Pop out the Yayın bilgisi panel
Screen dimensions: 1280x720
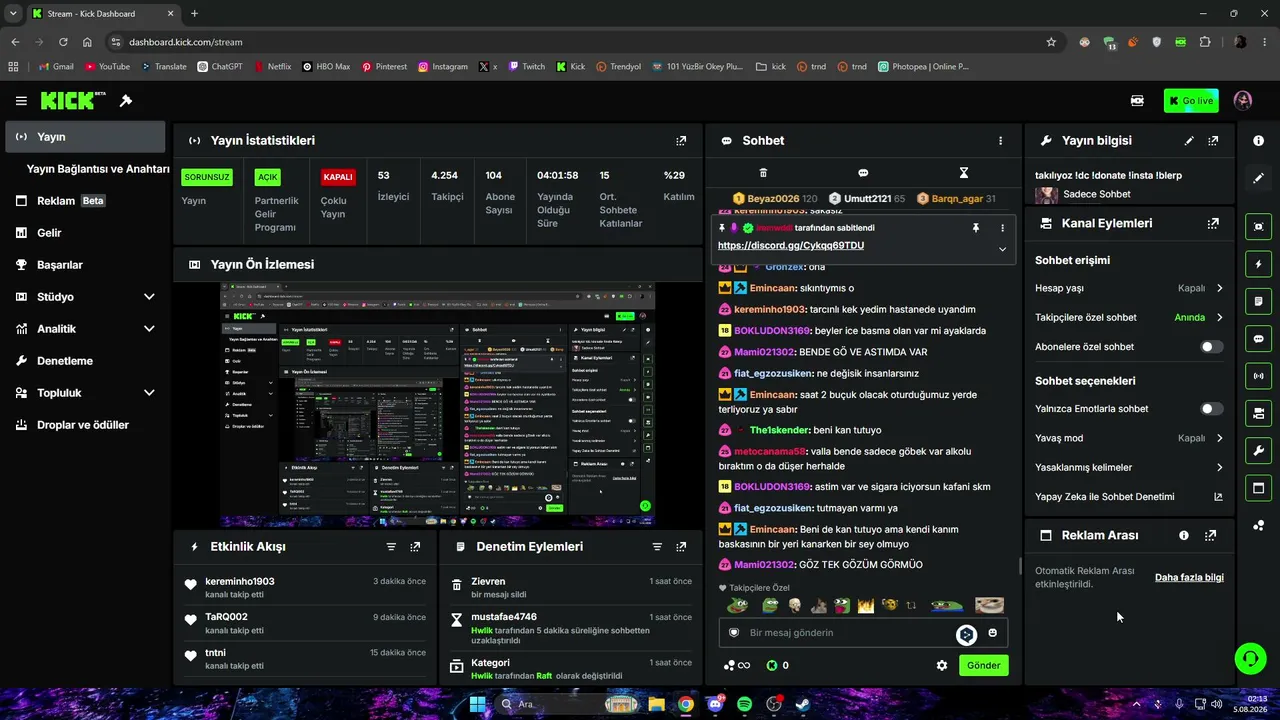tap(1213, 141)
